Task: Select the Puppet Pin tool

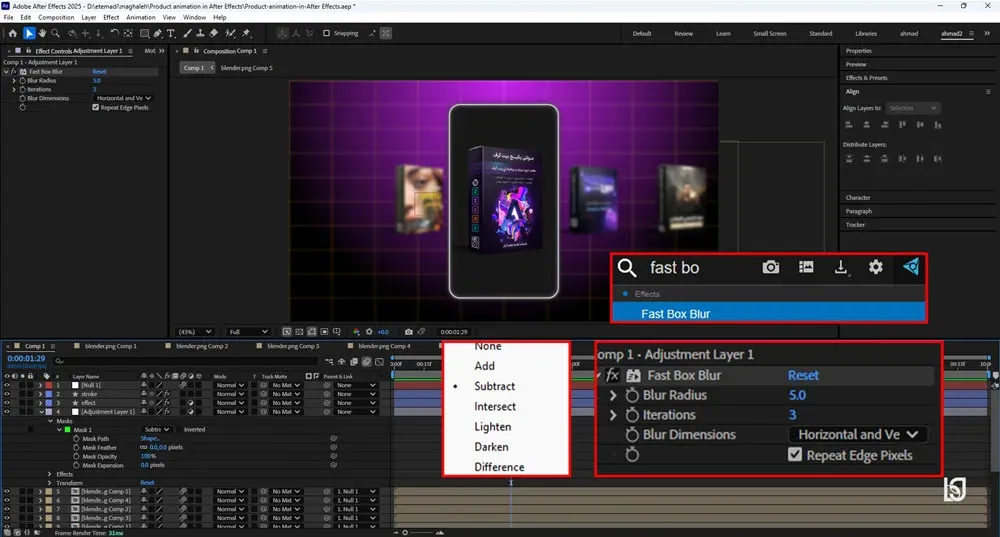Action: point(246,33)
